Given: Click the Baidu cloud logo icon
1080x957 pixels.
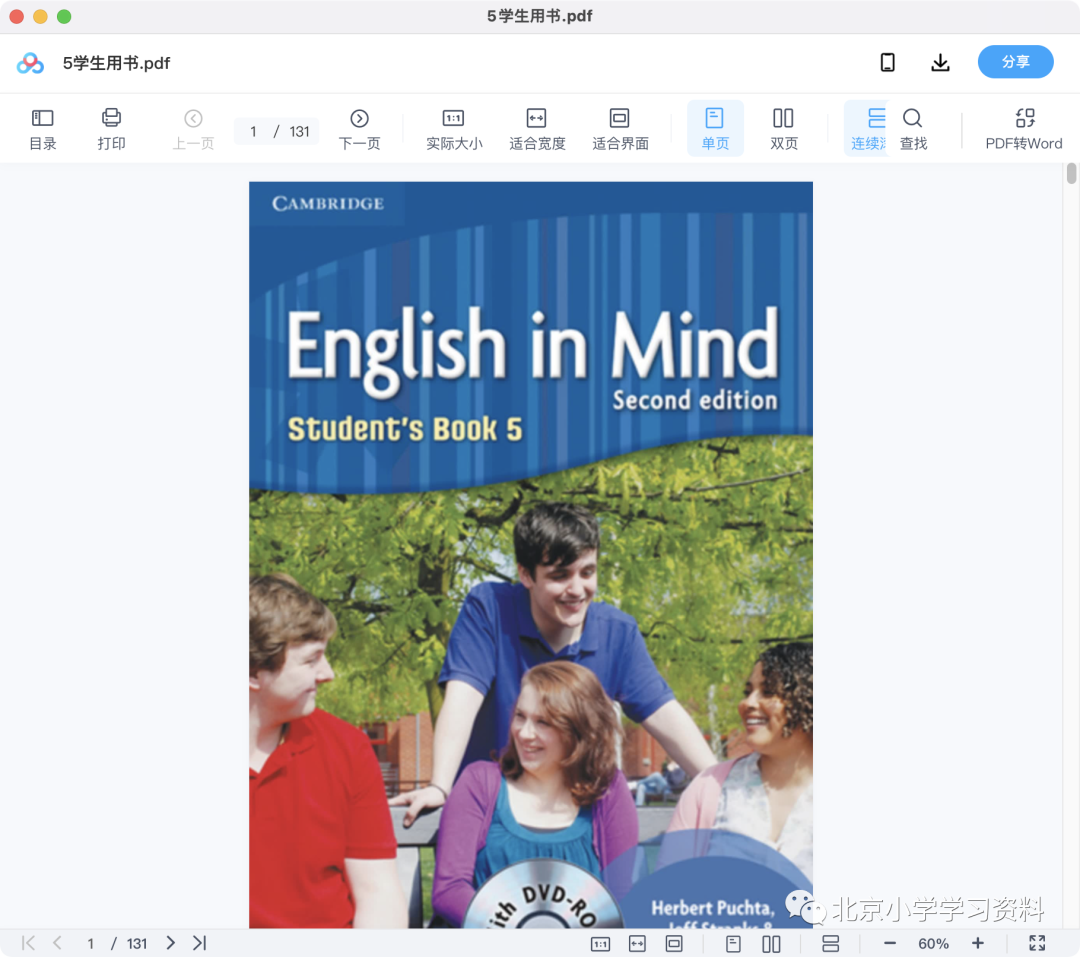Looking at the screenshot, I should (x=30, y=63).
